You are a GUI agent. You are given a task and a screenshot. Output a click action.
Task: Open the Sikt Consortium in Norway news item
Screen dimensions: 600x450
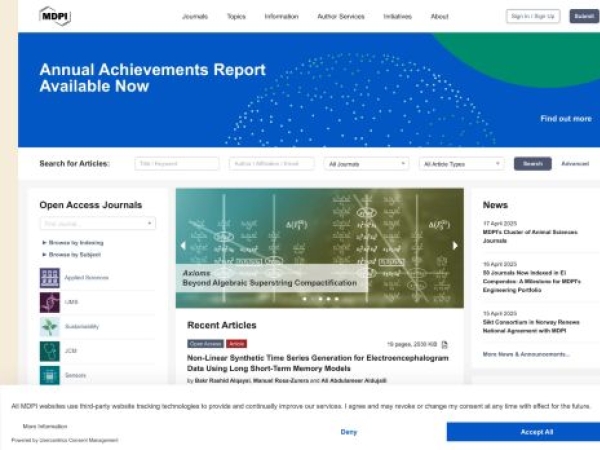[531, 326]
